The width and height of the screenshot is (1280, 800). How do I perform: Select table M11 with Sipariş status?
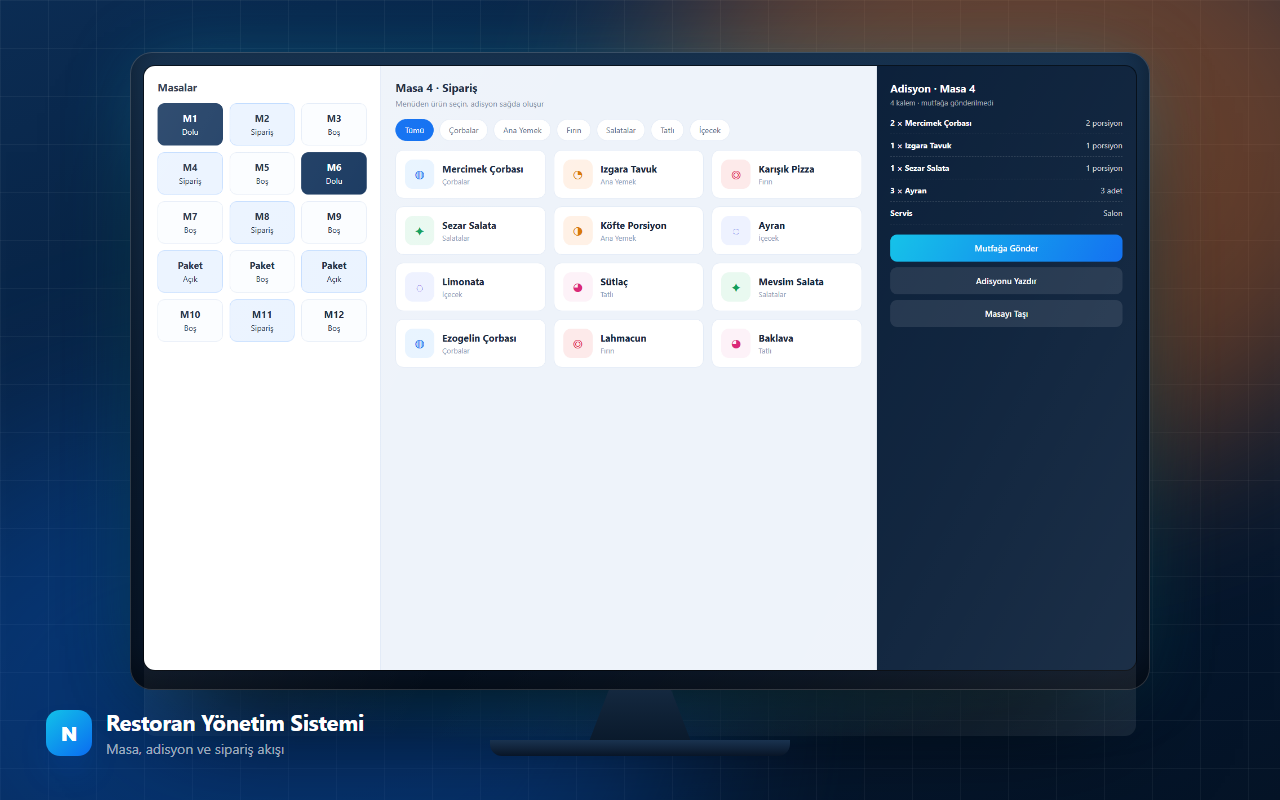point(262,320)
